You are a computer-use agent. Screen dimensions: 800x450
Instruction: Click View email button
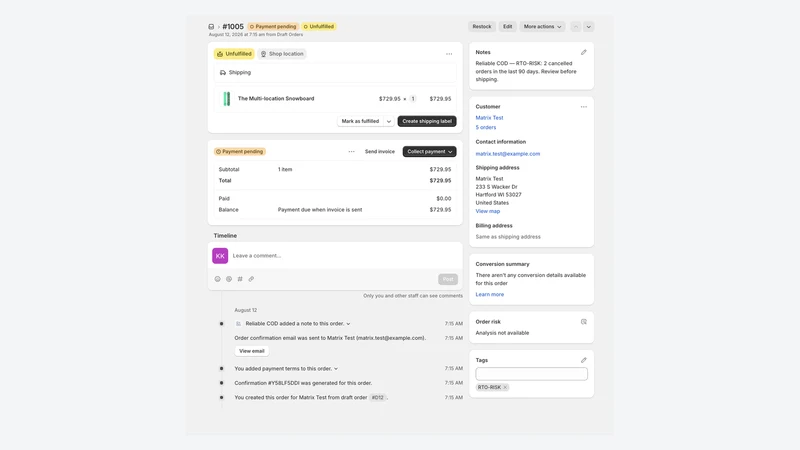point(252,351)
